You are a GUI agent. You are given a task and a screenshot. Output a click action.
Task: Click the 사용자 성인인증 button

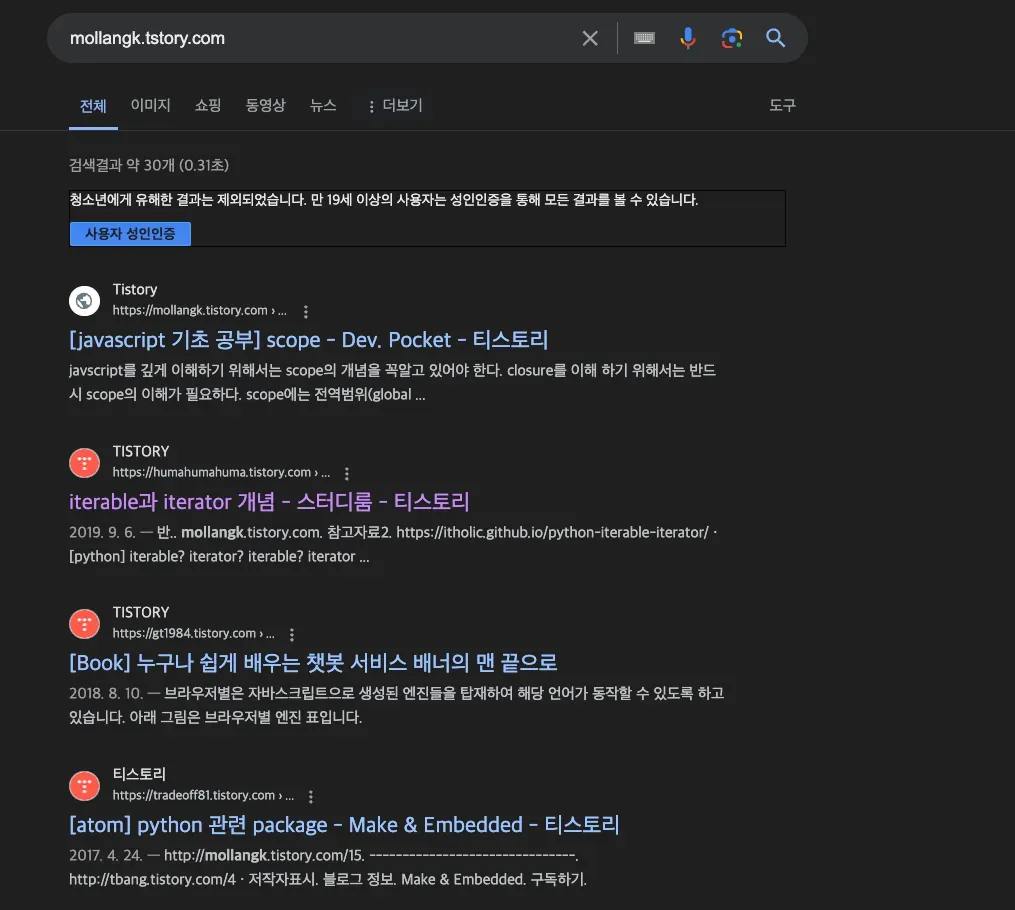[x=130, y=234]
